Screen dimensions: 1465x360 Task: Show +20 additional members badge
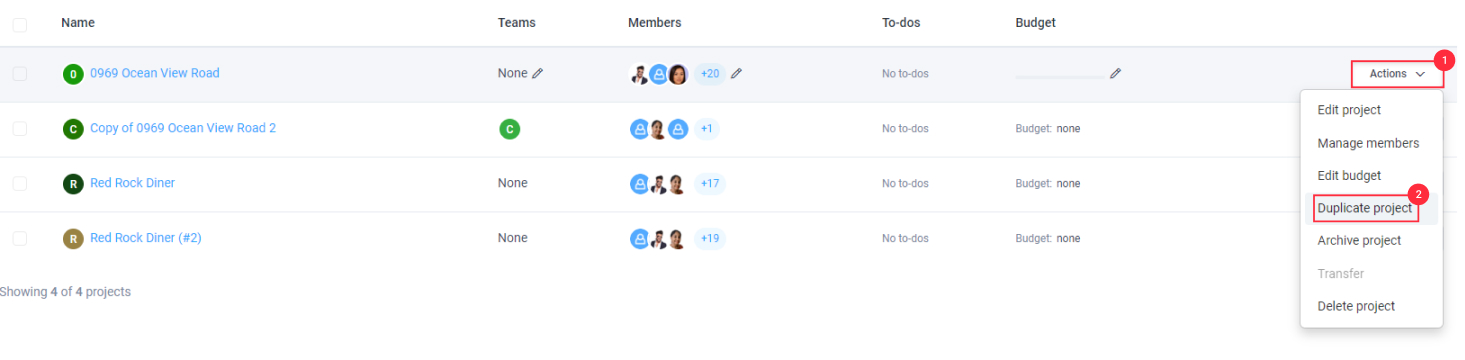point(710,73)
